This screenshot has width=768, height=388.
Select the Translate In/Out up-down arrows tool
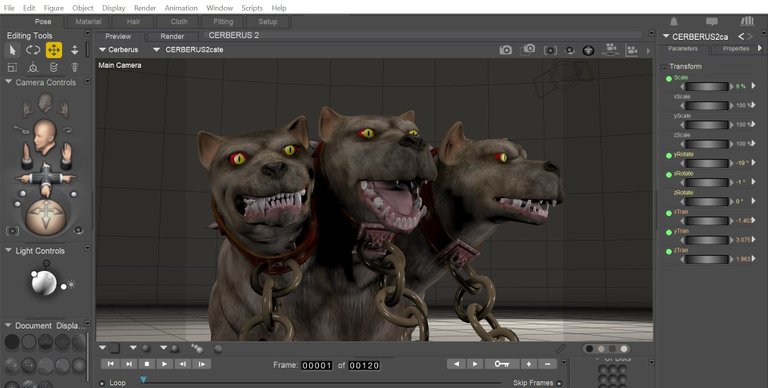click(74, 50)
